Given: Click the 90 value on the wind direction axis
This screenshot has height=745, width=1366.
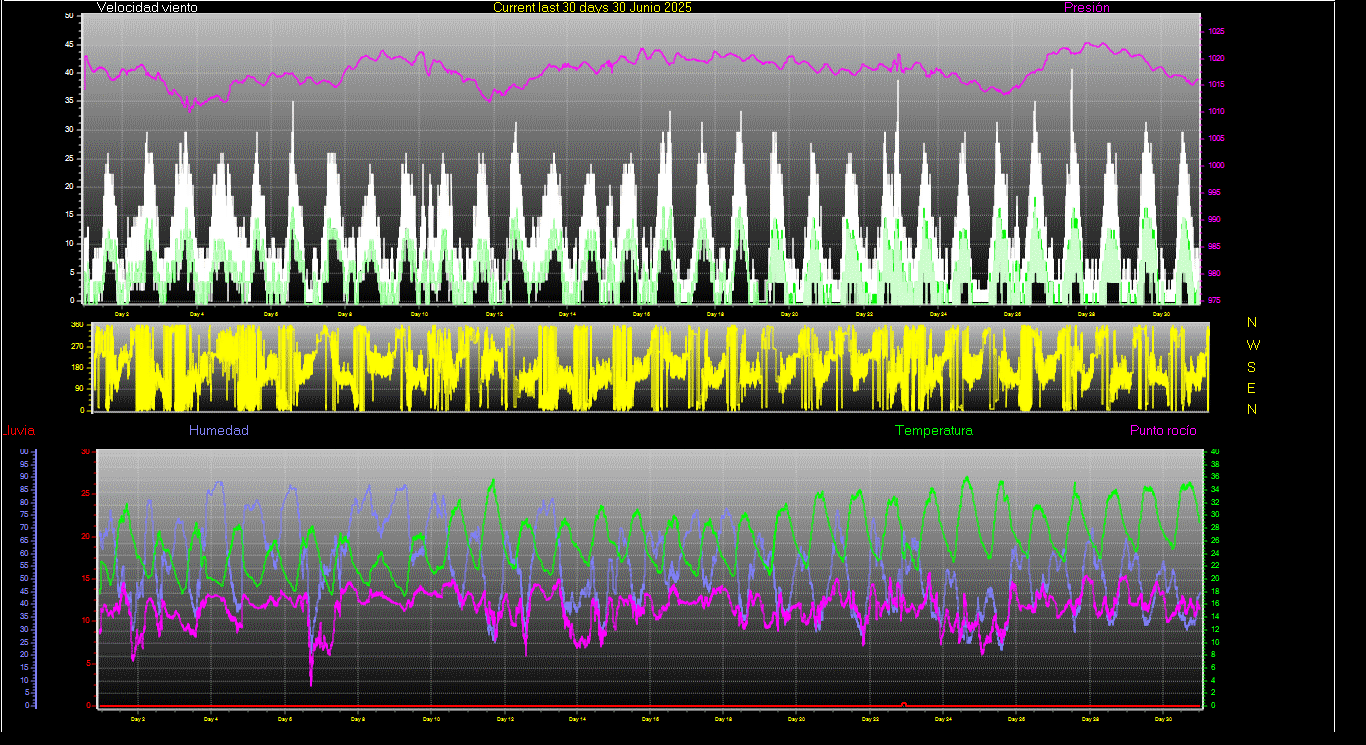Looking at the screenshot, I should pyautogui.click(x=78, y=388).
